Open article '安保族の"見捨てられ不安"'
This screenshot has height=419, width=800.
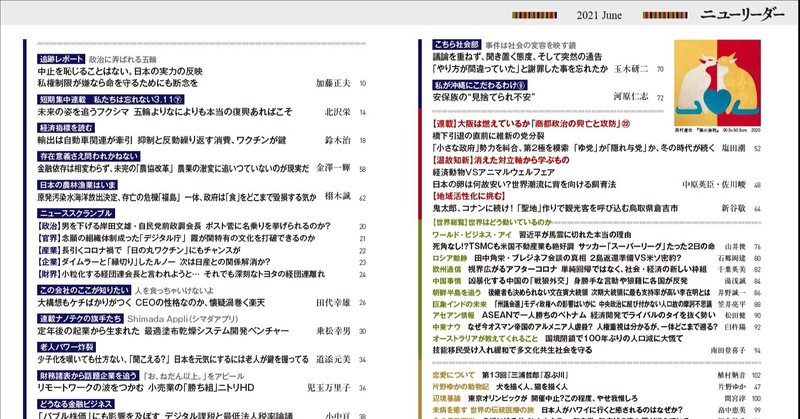tap(484, 96)
